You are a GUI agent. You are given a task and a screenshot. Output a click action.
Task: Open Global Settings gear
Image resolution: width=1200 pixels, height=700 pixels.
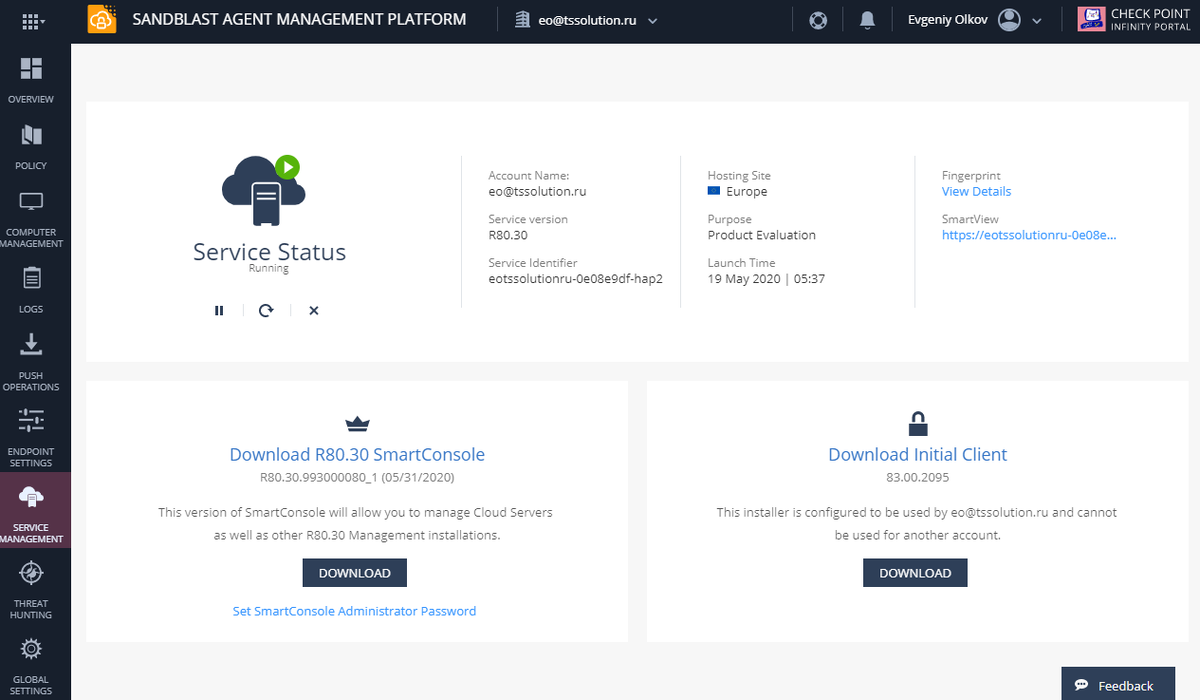click(31, 649)
